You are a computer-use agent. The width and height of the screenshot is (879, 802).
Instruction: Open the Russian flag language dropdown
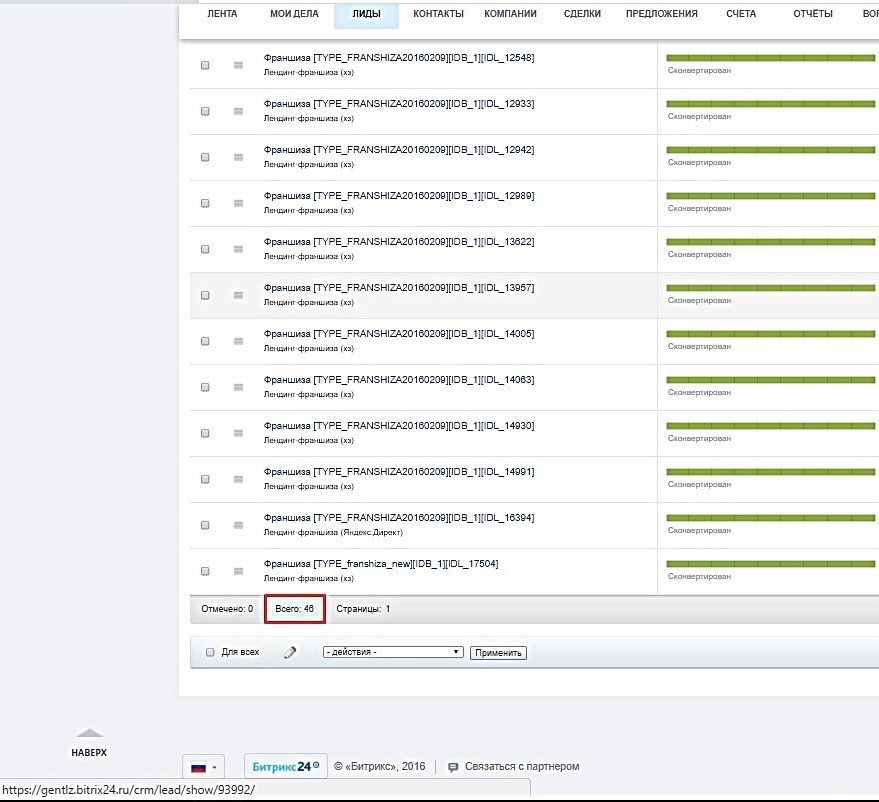[x=203, y=767]
